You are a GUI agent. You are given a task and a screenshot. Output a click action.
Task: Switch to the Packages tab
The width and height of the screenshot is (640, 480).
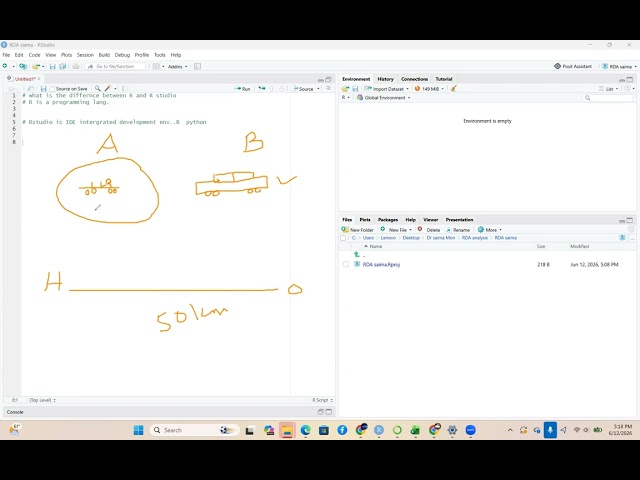click(388, 220)
